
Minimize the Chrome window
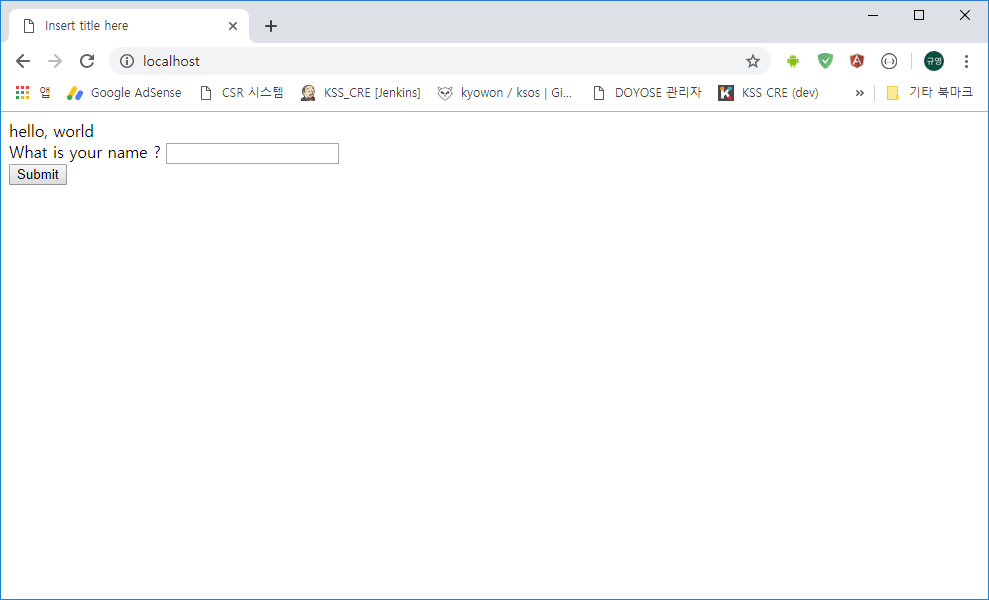tap(873, 15)
